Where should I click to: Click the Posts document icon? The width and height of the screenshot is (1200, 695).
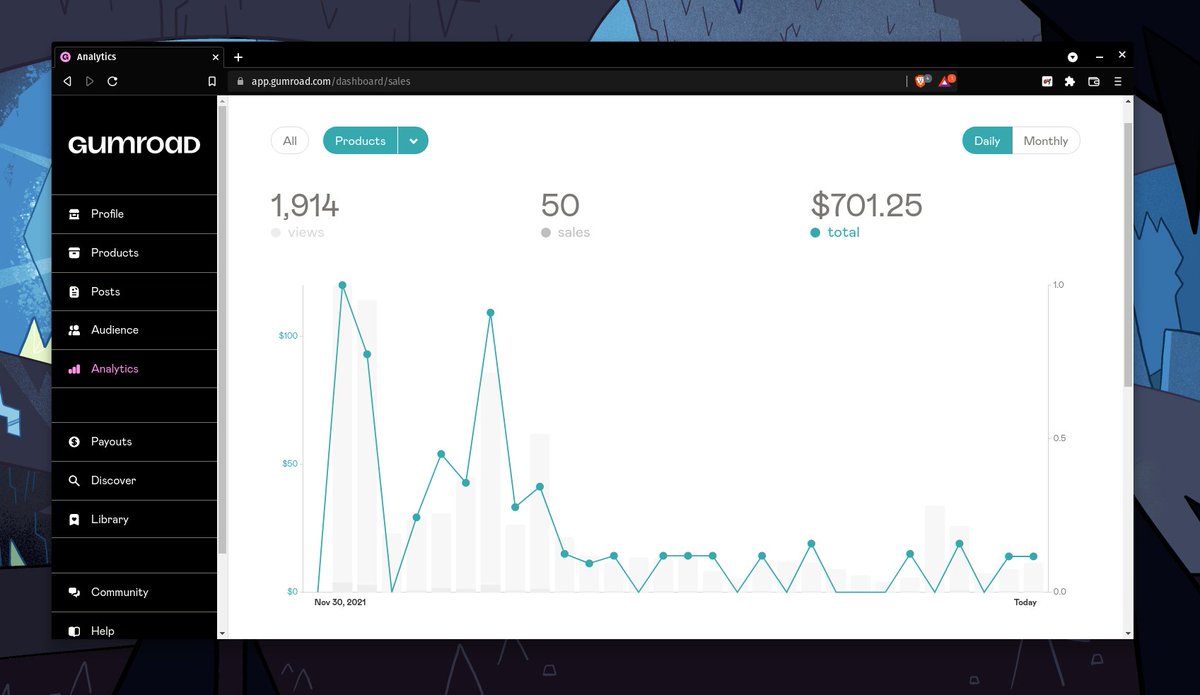click(x=74, y=292)
